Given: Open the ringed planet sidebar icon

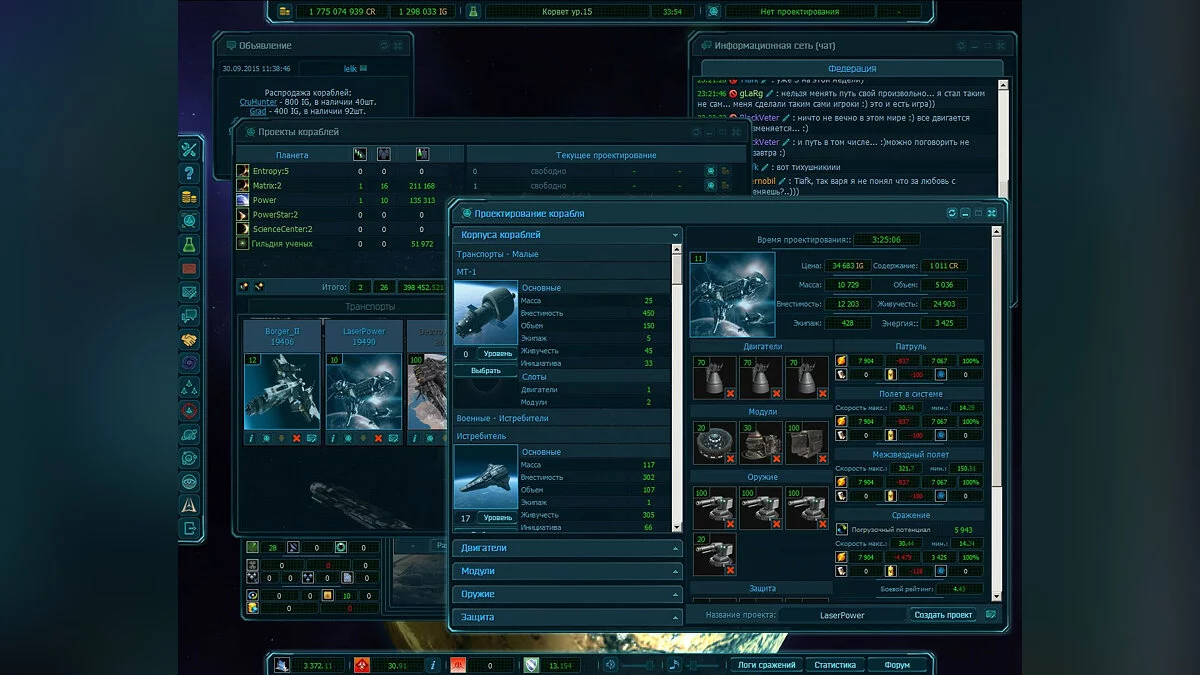Looking at the screenshot, I should pos(189,434).
